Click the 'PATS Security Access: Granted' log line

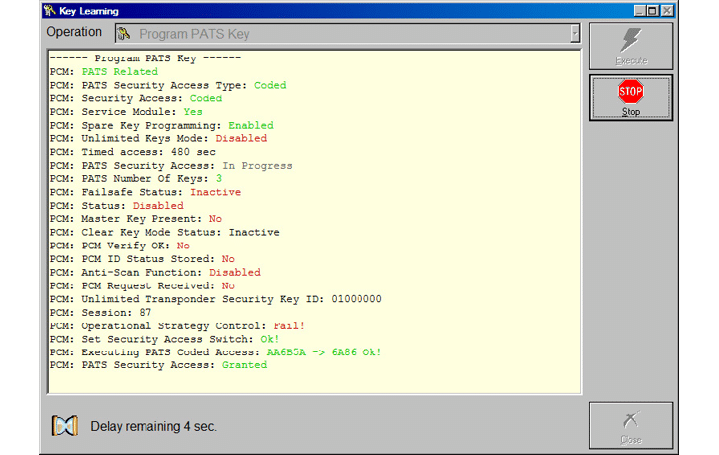158,365
